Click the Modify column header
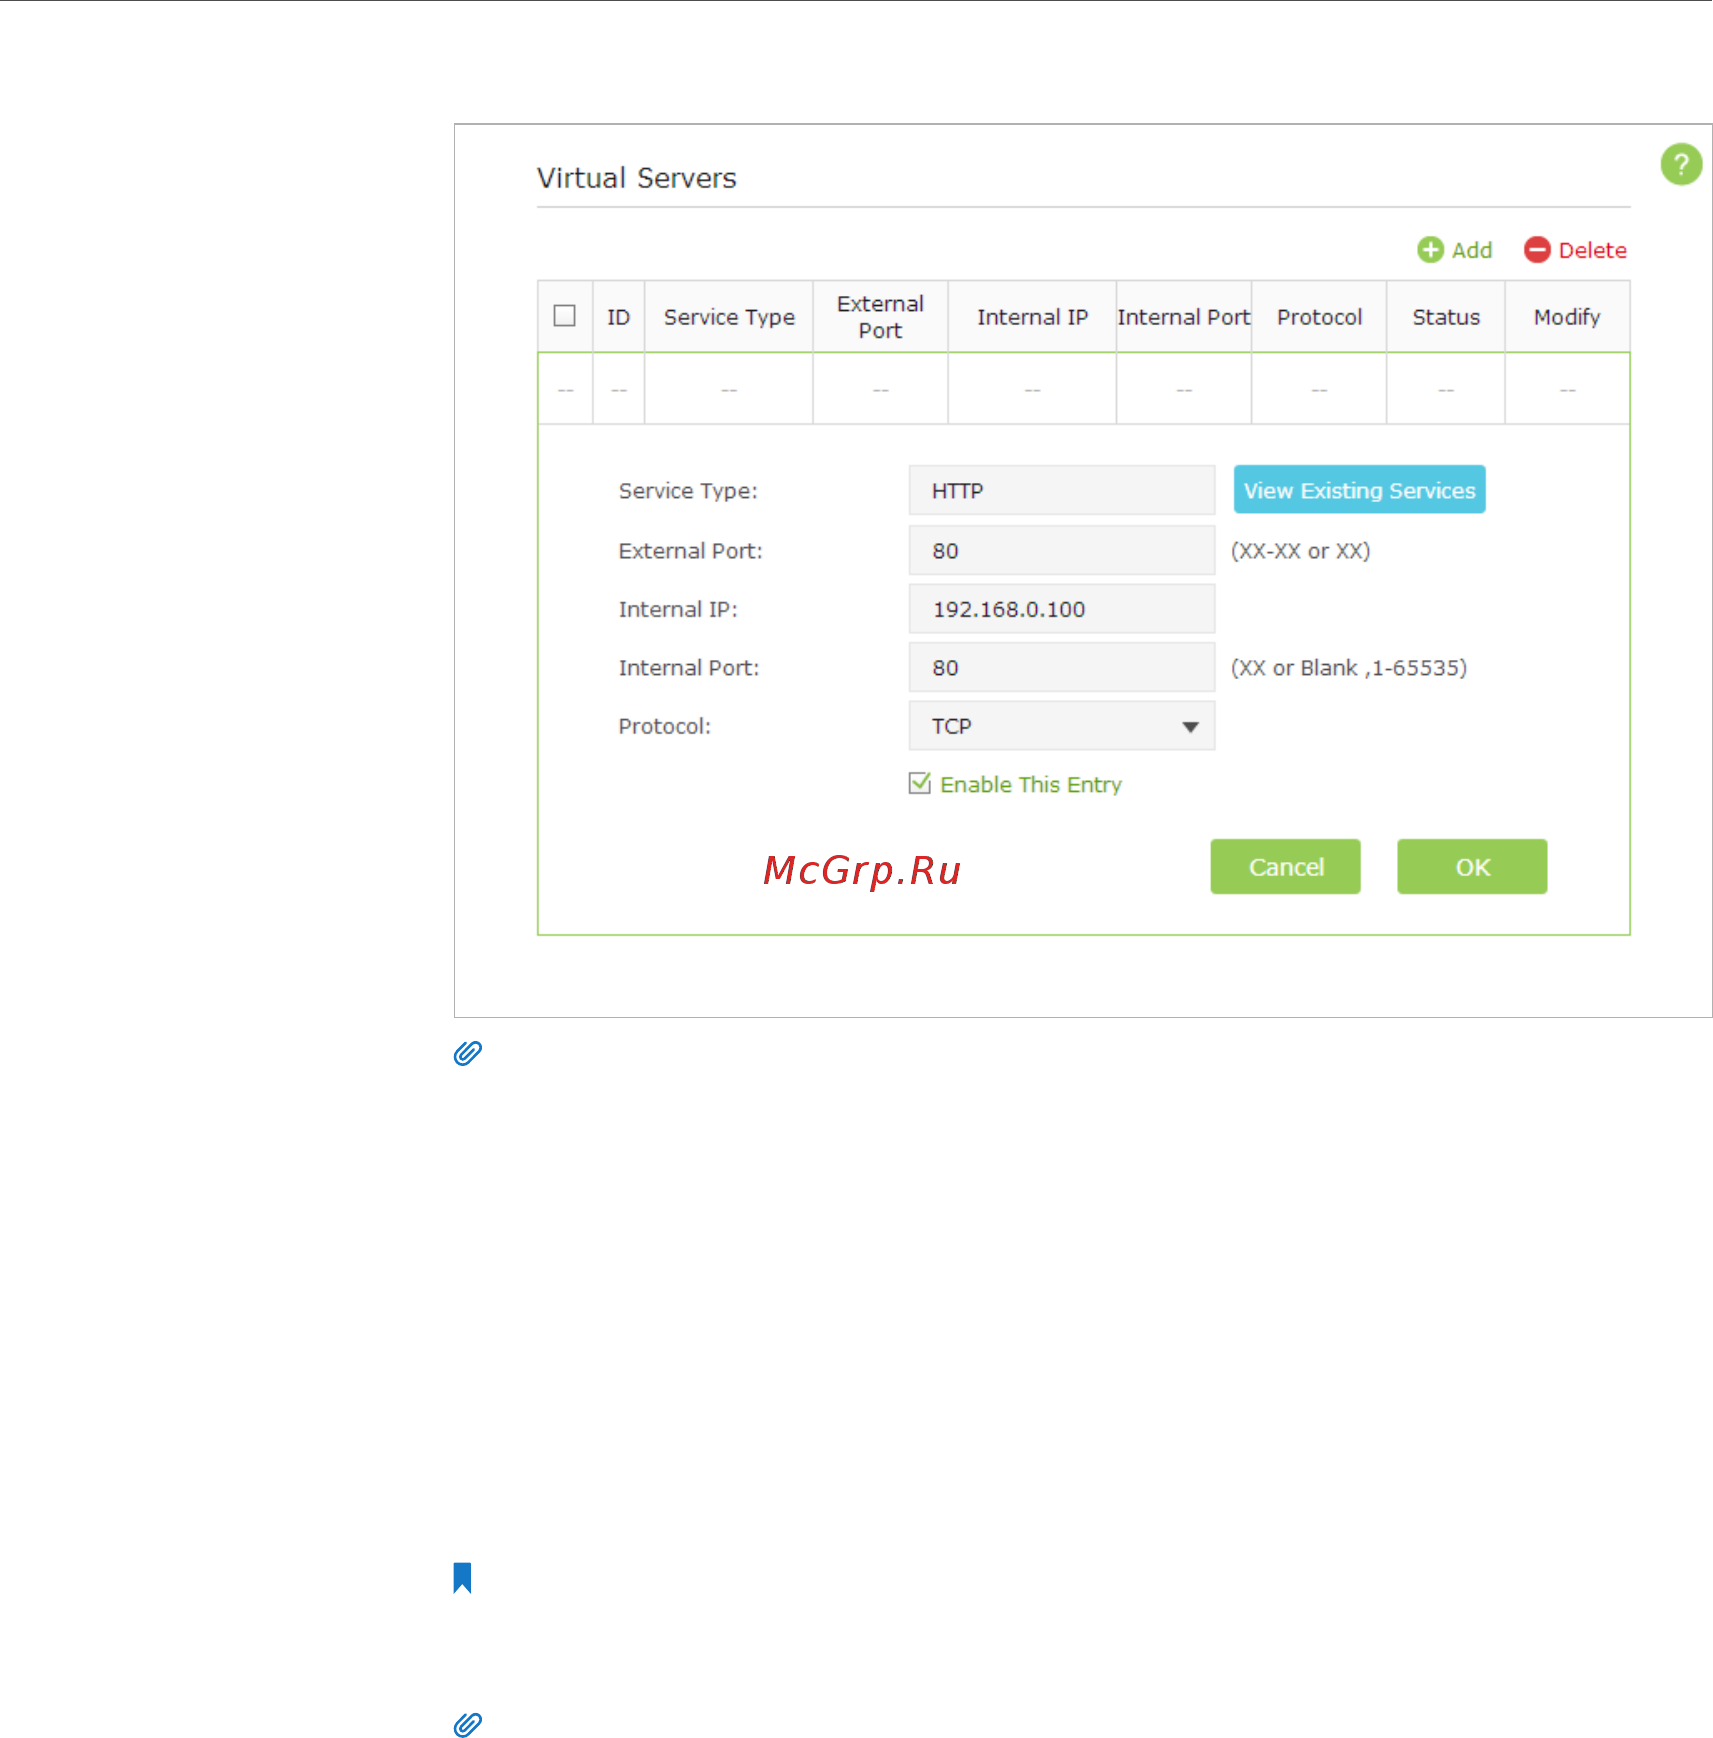The image size is (1713, 1738). click(1567, 317)
